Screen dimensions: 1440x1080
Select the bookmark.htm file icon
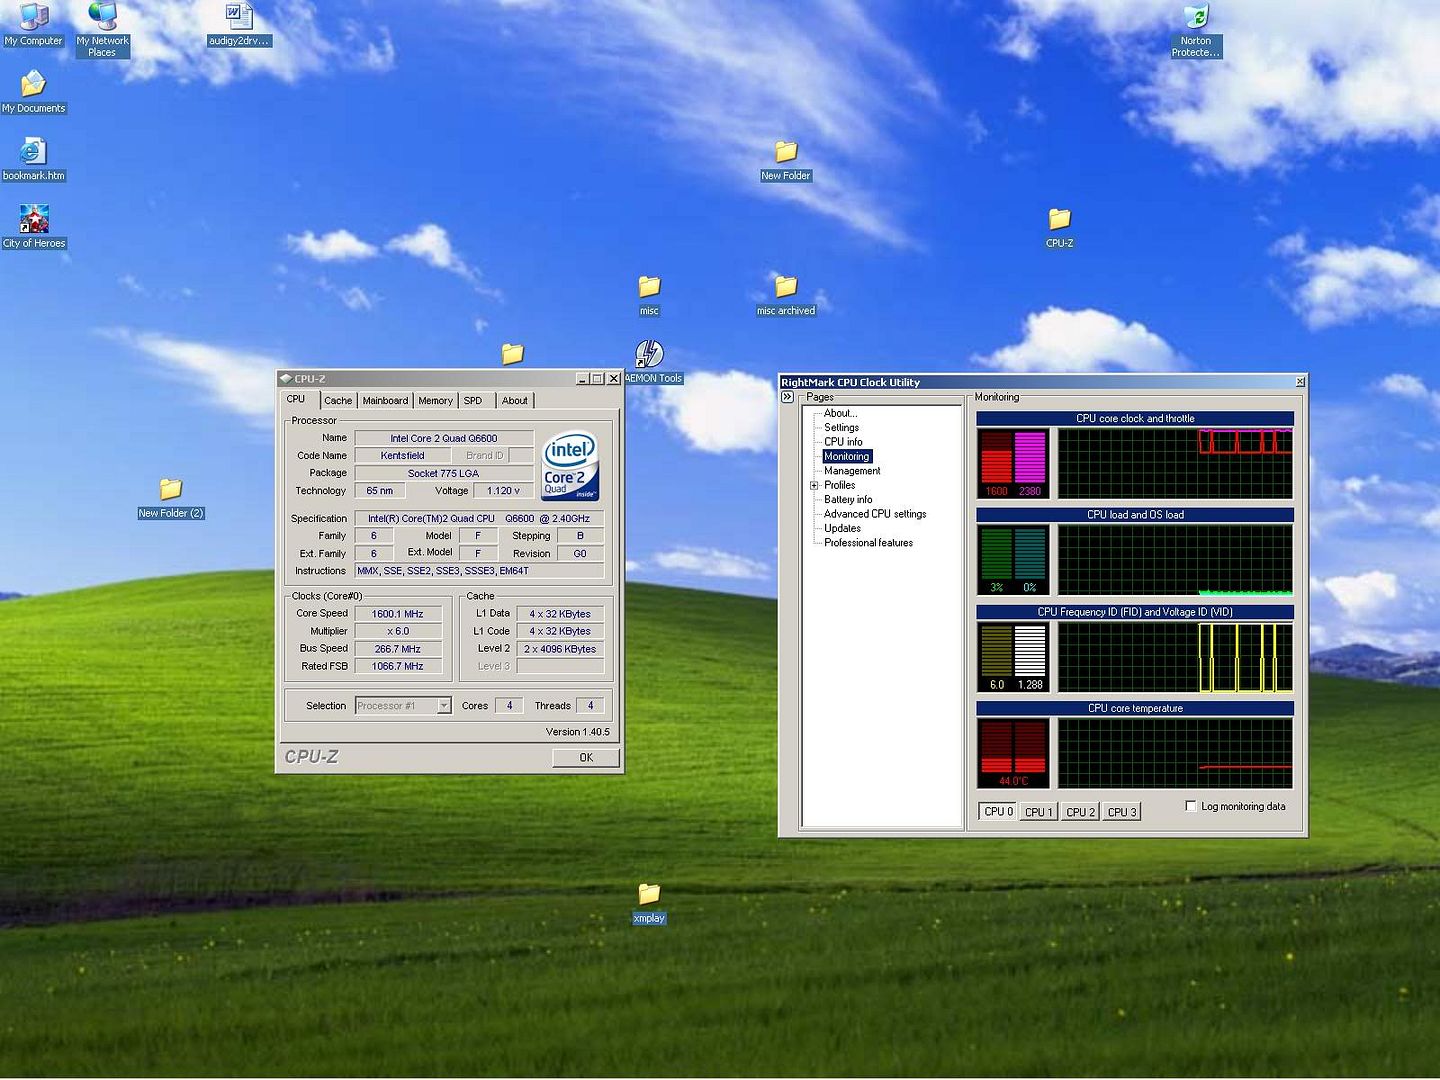tap(33, 153)
